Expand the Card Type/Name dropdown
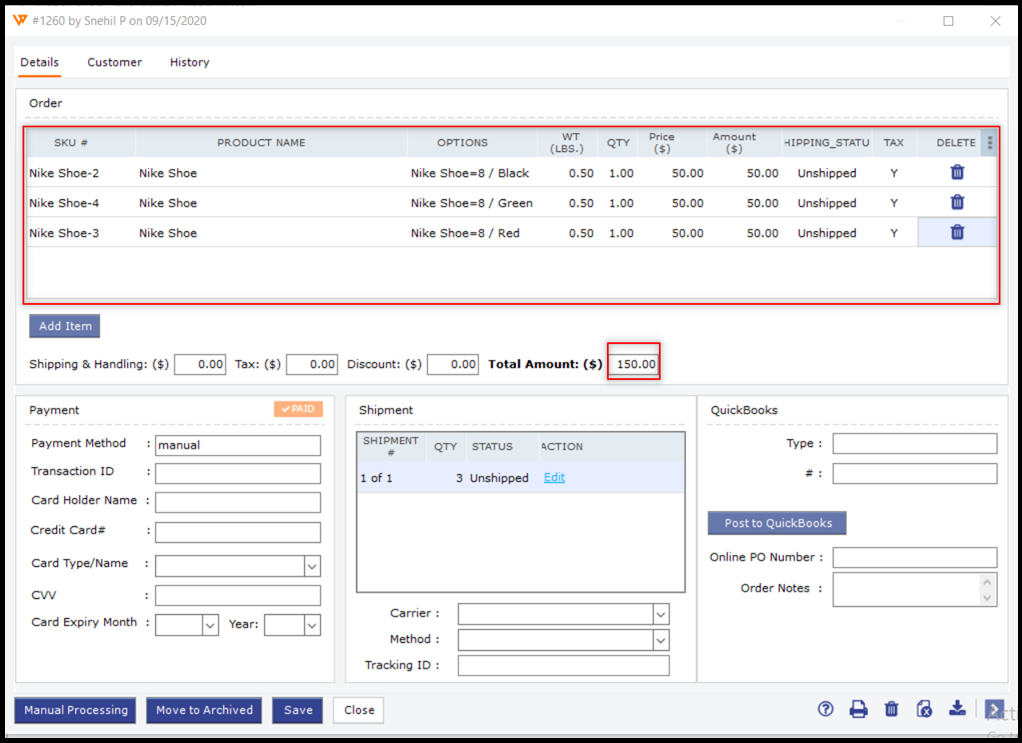 point(312,566)
